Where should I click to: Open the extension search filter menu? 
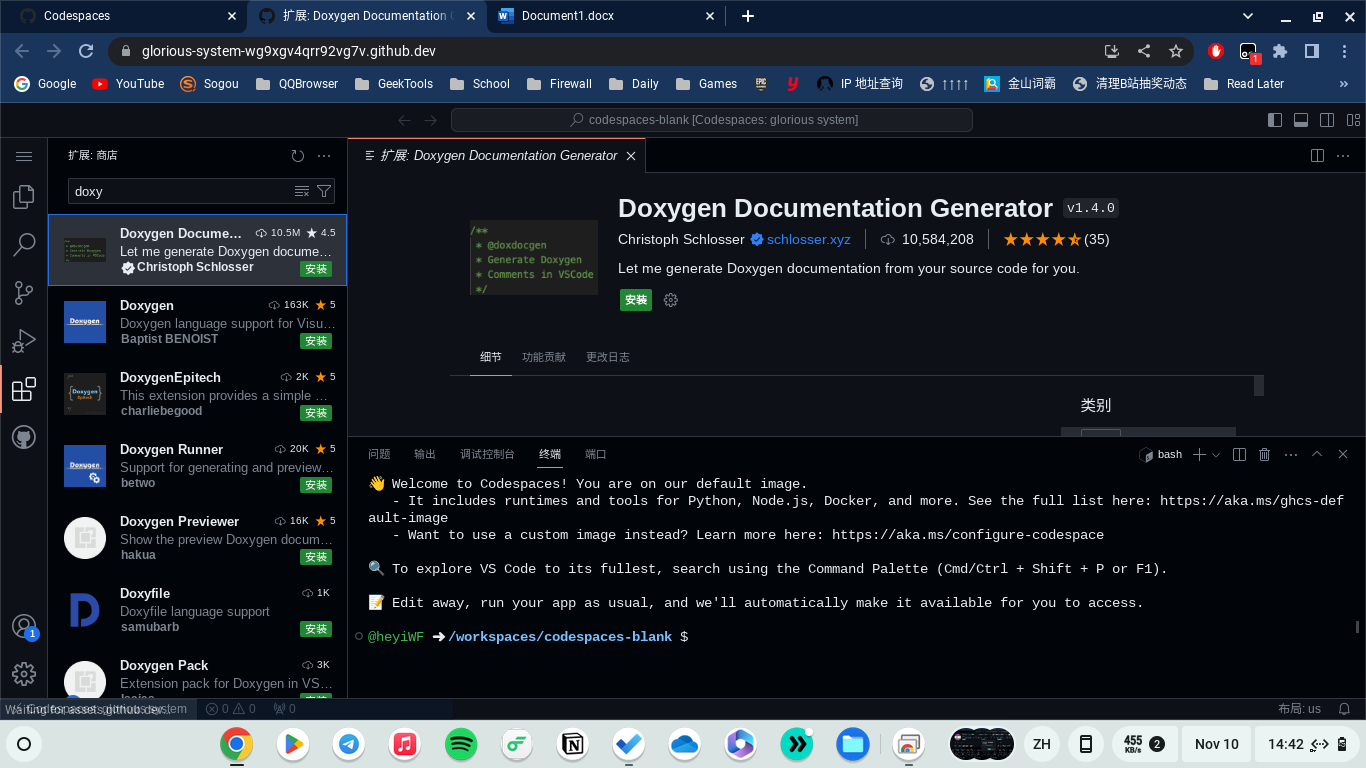coord(324,191)
